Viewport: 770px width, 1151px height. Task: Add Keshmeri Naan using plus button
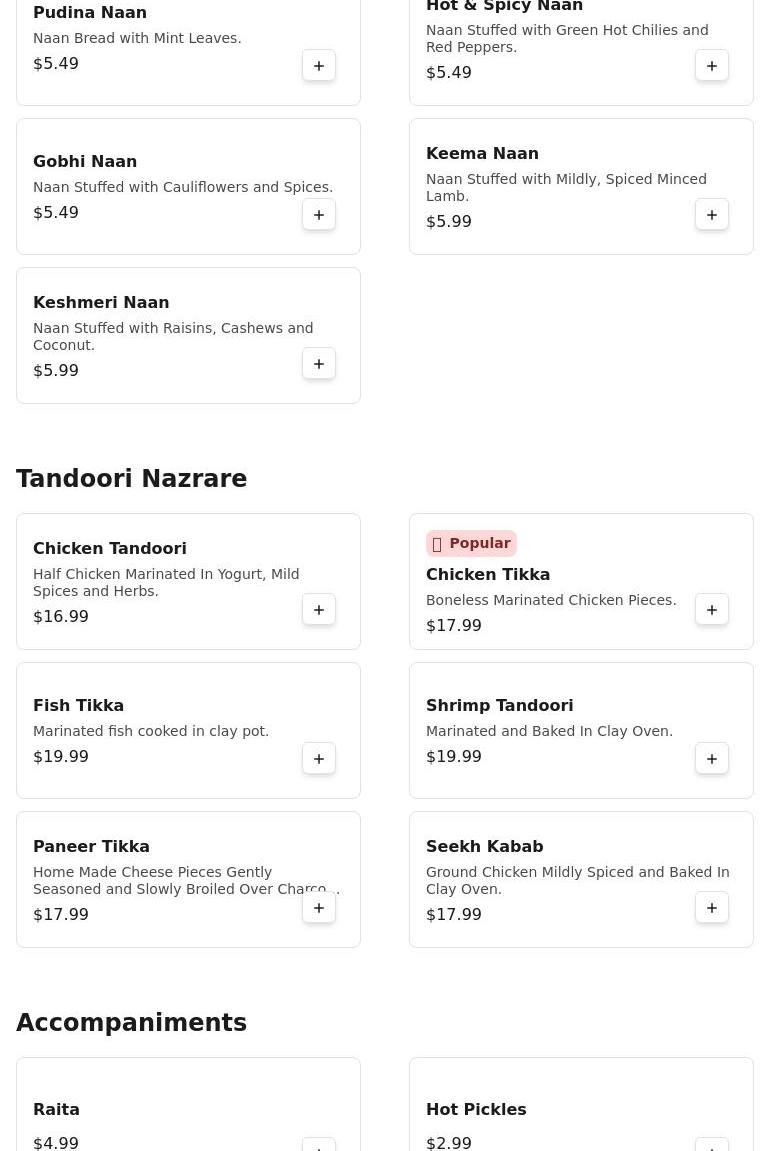tap(319, 364)
